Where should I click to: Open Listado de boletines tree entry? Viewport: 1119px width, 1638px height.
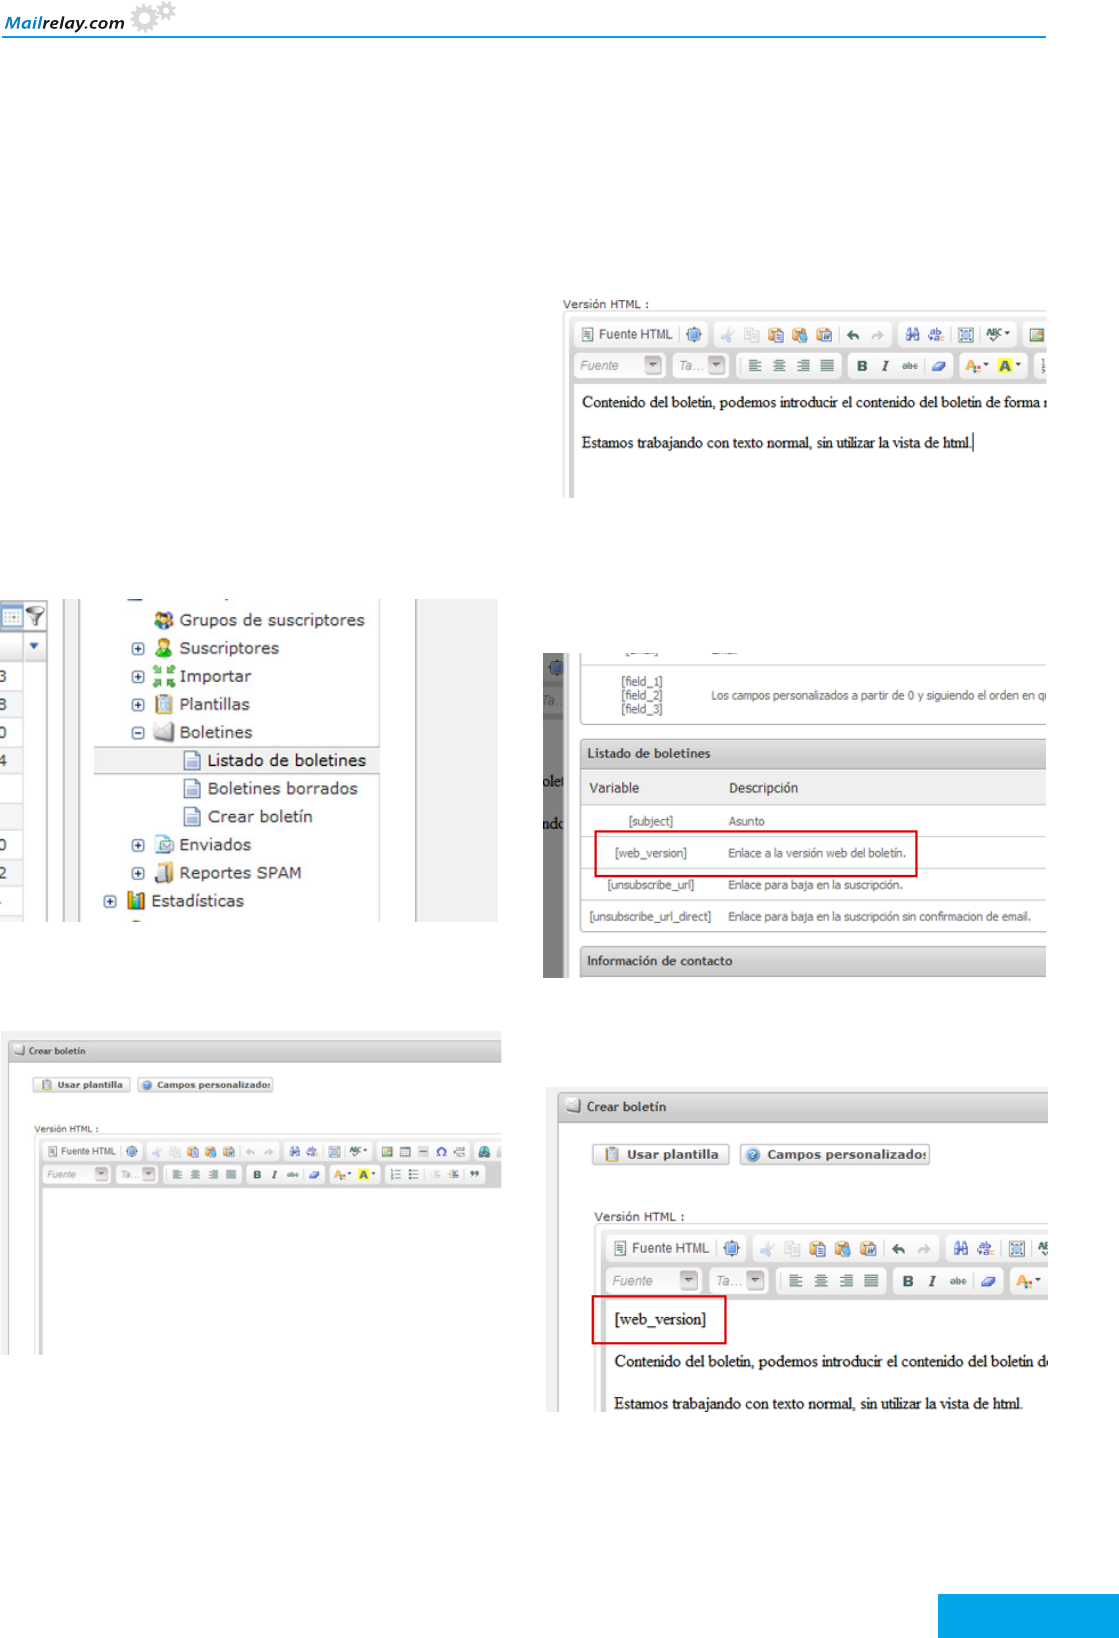tap(286, 760)
